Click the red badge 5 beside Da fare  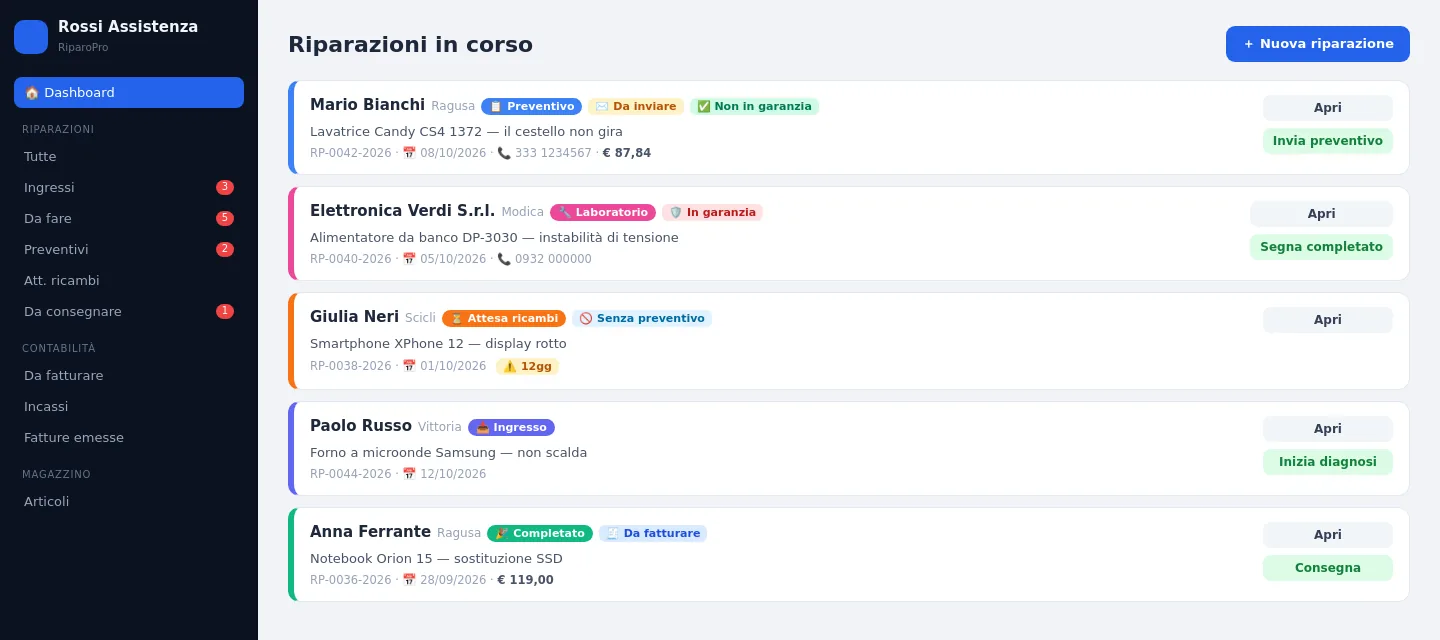225,218
